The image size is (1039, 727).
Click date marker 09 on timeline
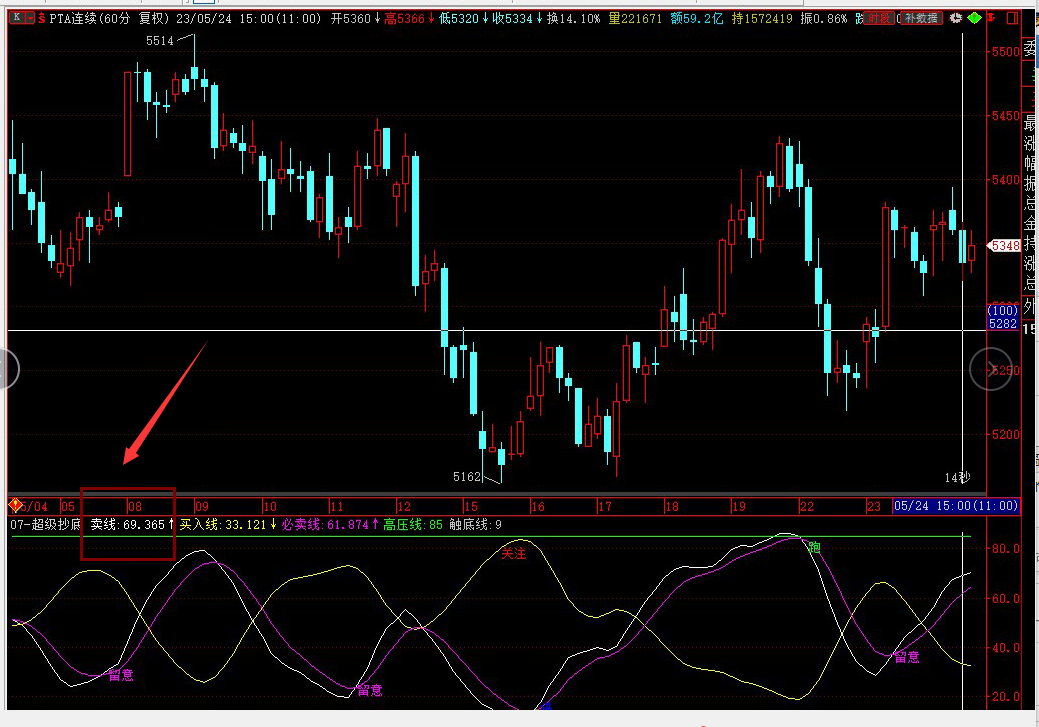pyautogui.click(x=202, y=506)
